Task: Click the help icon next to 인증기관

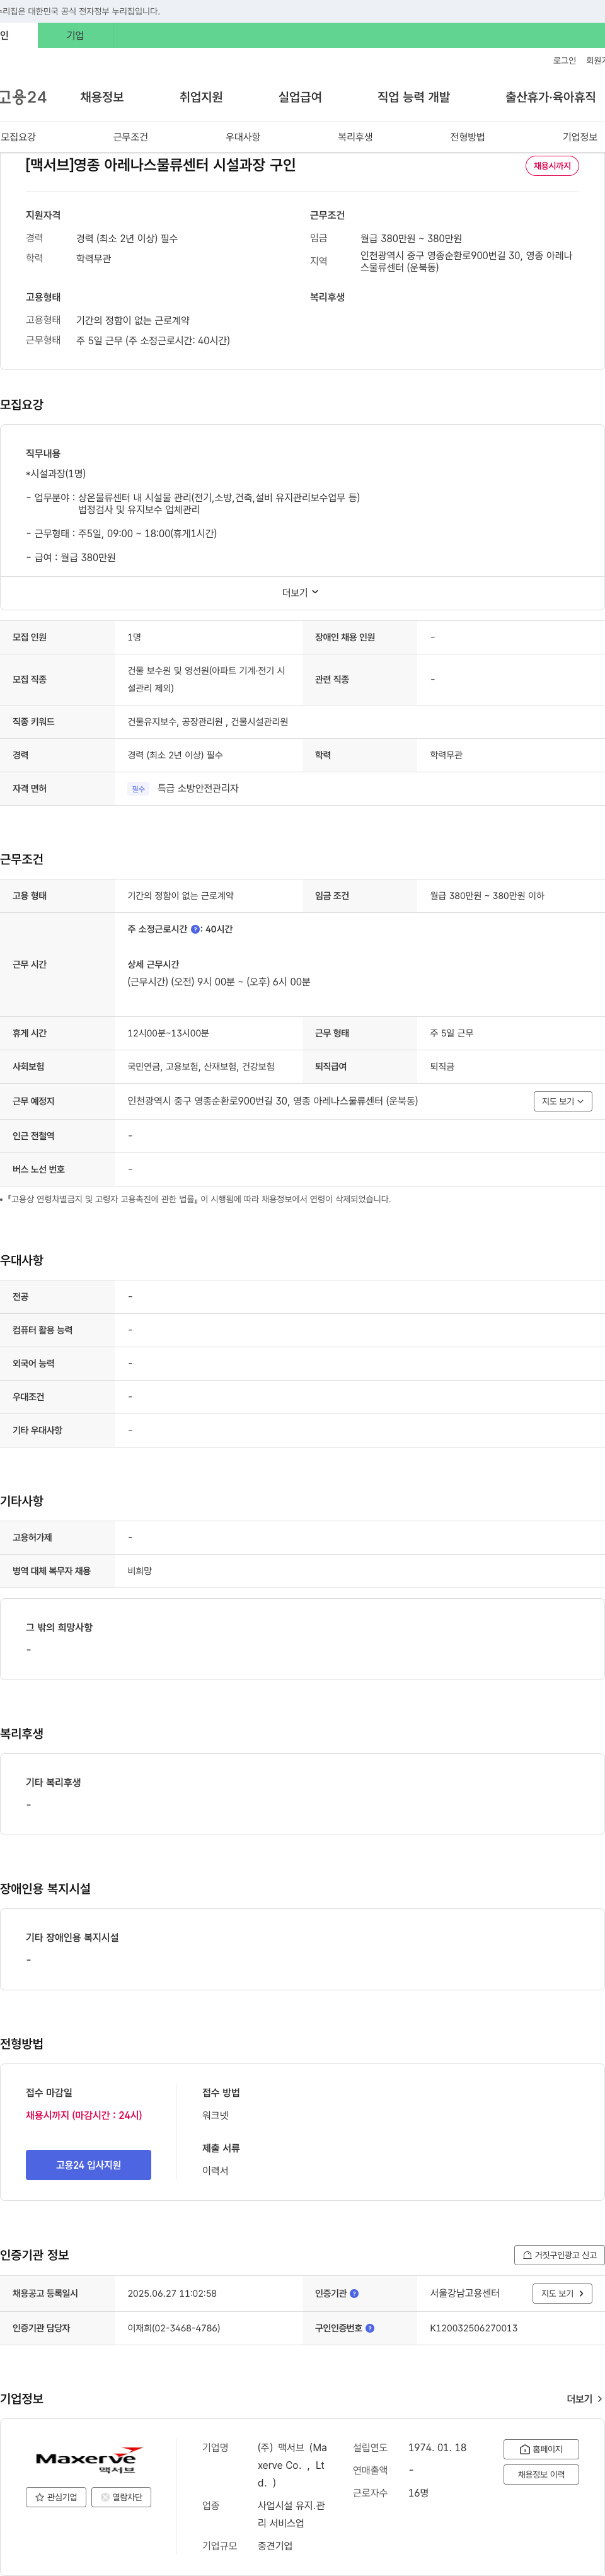Action: click(354, 2293)
